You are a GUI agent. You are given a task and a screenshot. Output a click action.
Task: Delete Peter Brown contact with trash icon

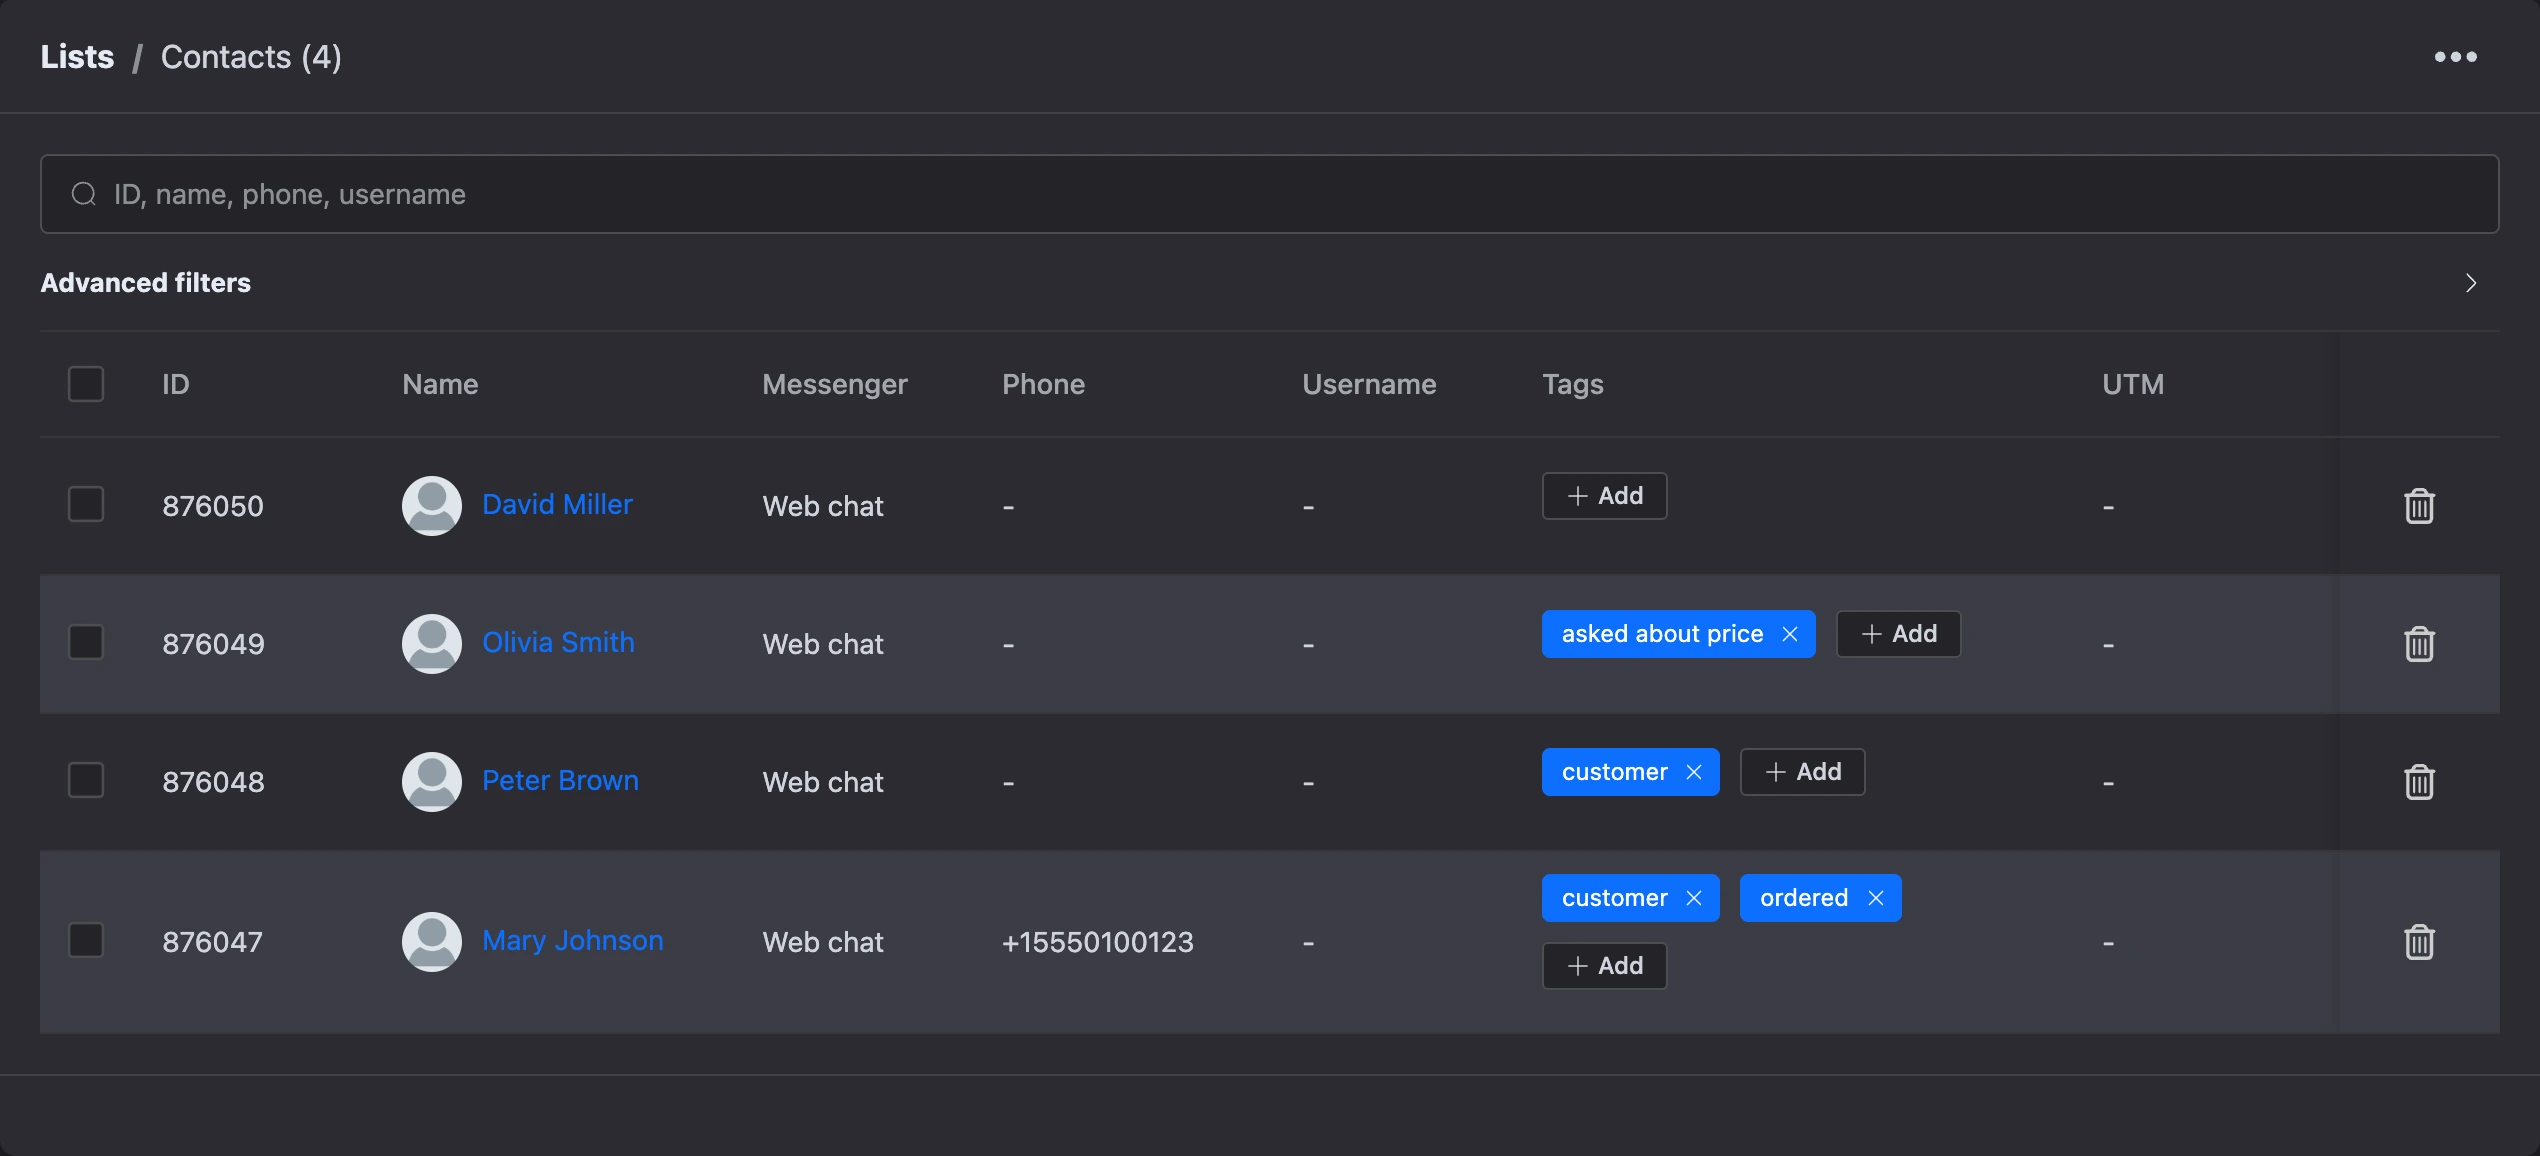coord(2419,782)
